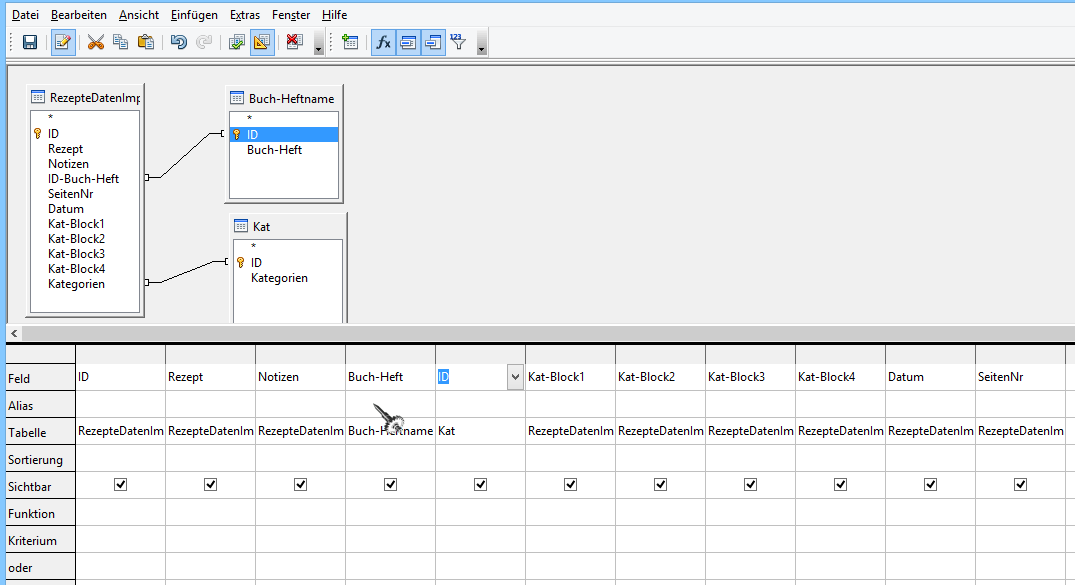Open the Hilfe menu
1075x585 pixels.
[x=335, y=15]
